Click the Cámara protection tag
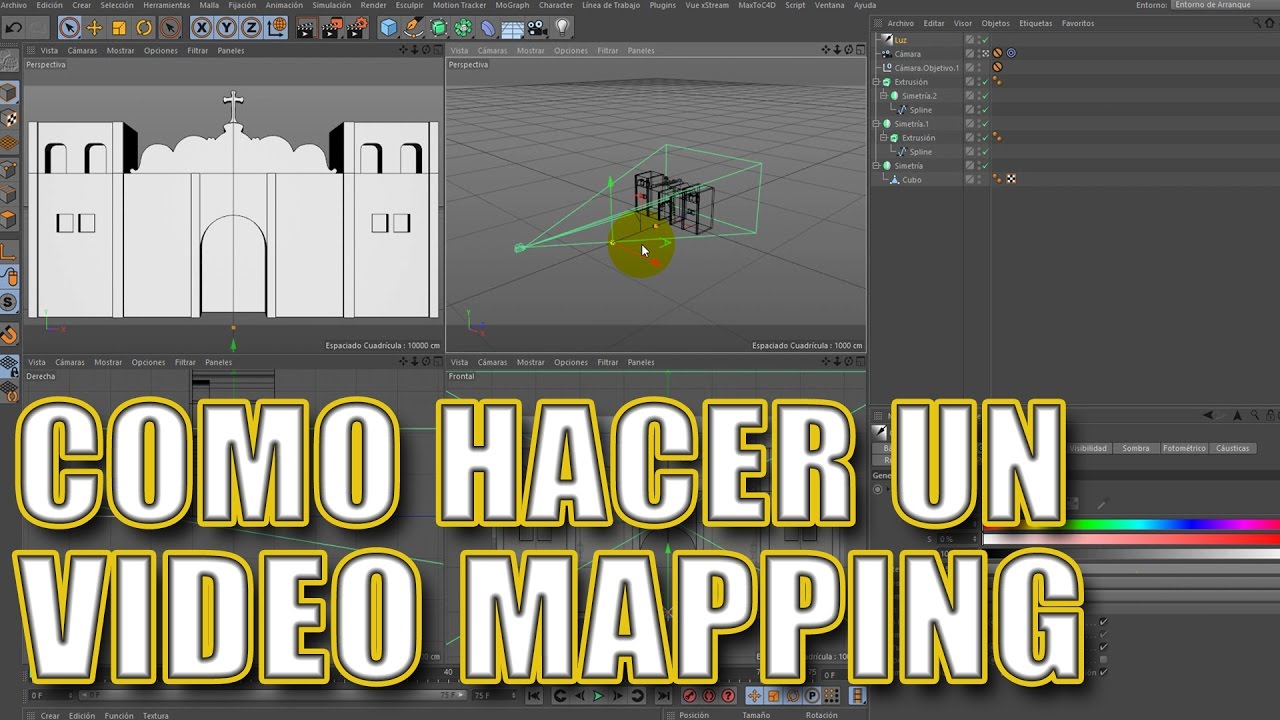The width and height of the screenshot is (1280, 720). [997, 54]
